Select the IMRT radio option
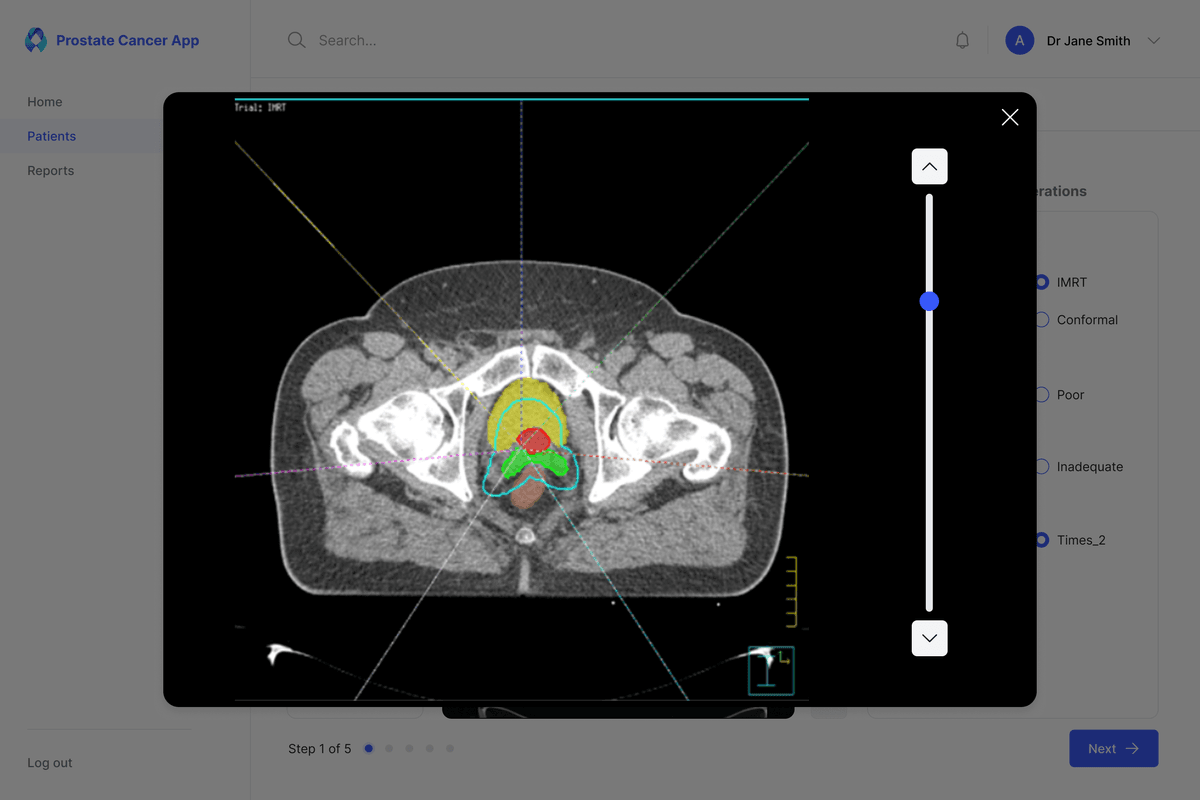Screen dimensions: 1200x800 tap(1042, 282)
